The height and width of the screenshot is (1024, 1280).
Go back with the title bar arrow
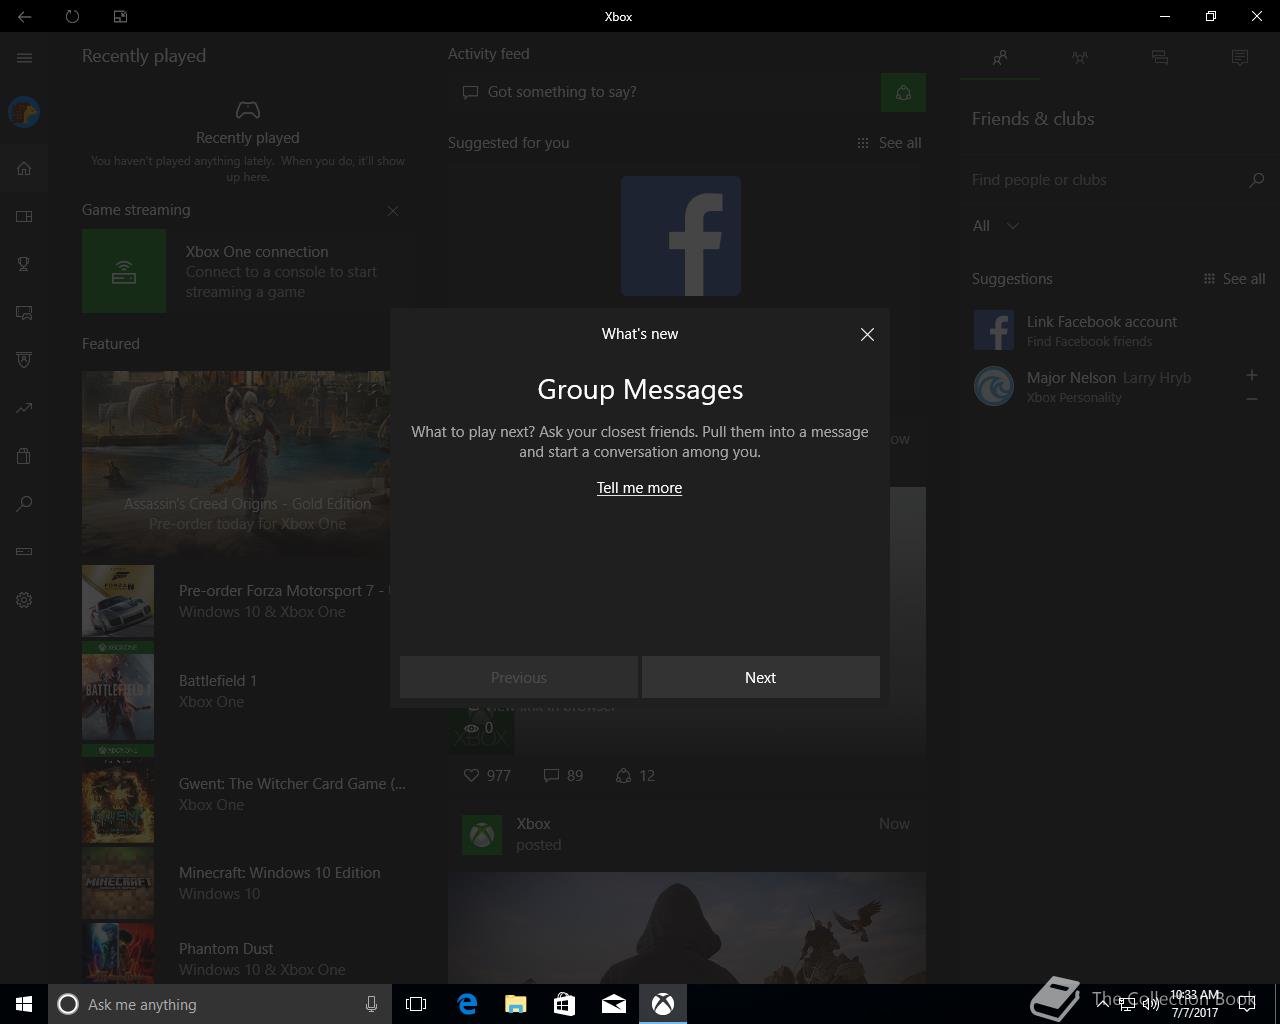[x=24, y=16]
